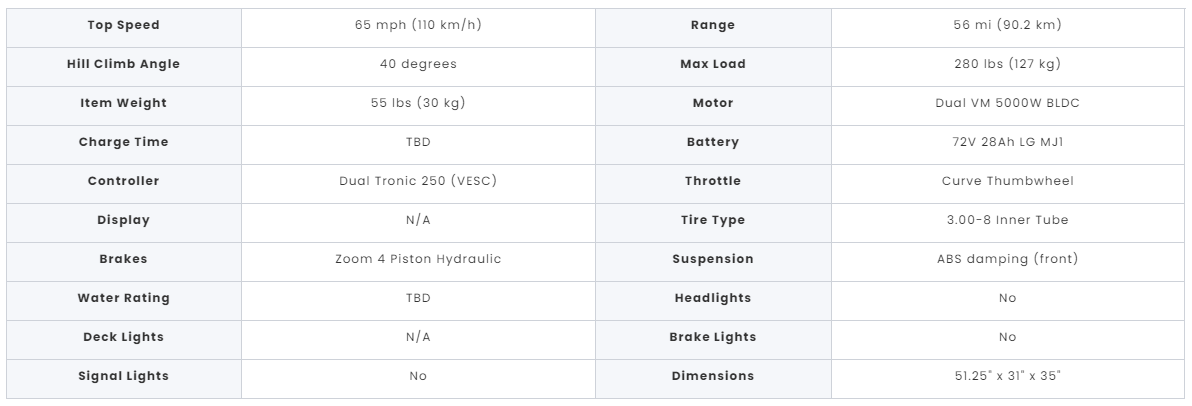Select the 56 mi range value

coord(1007,25)
